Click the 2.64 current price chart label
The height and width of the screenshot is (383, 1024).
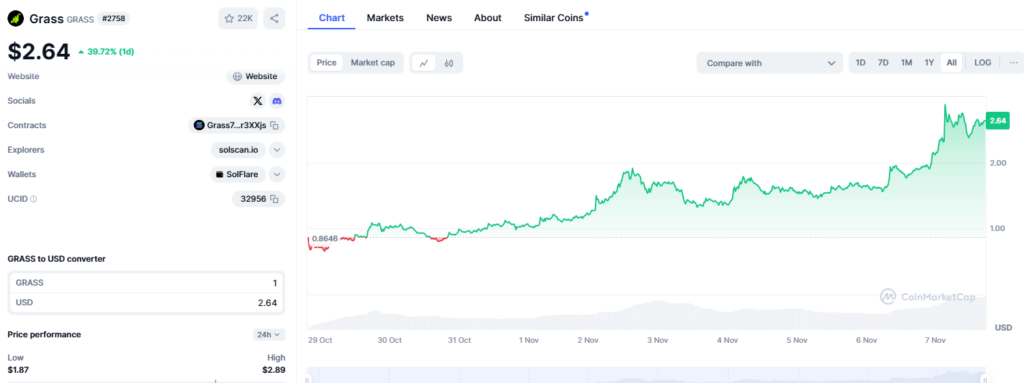pyautogui.click(x=998, y=121)
